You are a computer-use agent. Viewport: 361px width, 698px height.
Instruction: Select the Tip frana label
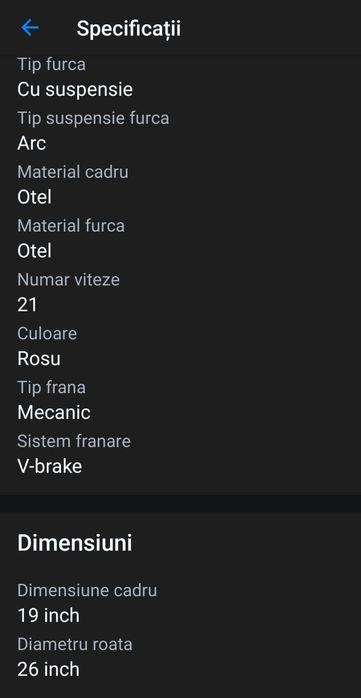point(52,387)
